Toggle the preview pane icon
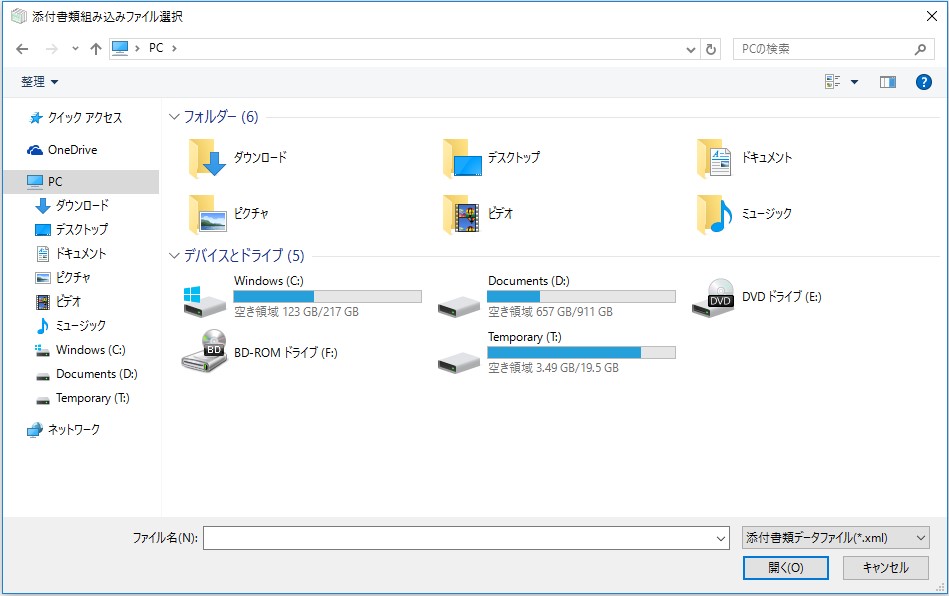The width and height of the screenshot is (949, 596). pos(888,82)
